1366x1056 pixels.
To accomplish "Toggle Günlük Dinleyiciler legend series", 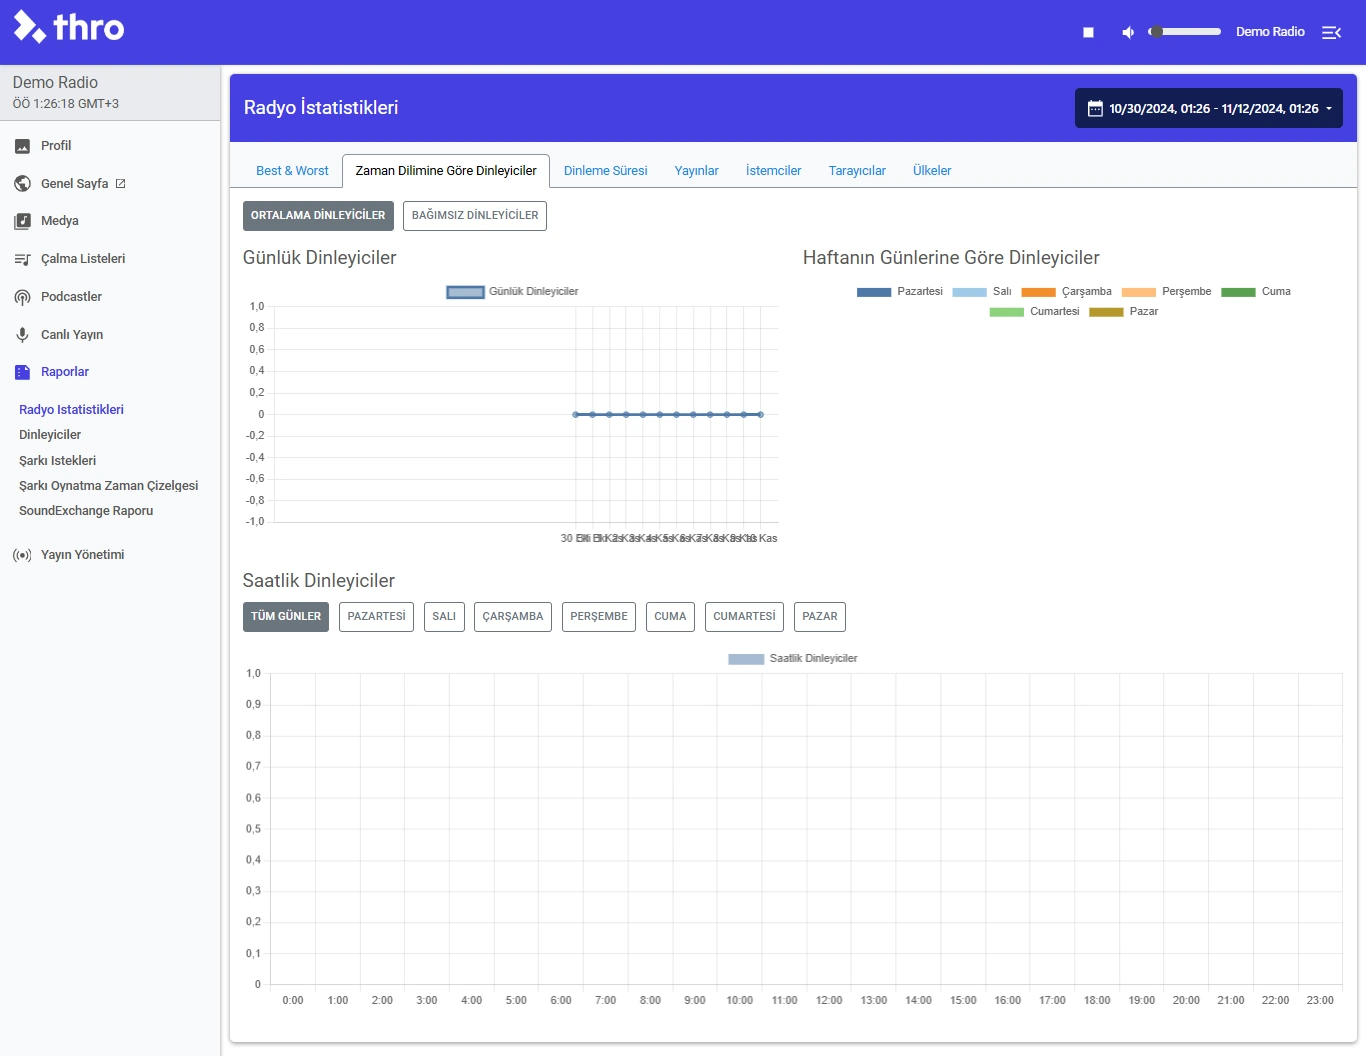I will (512, 292).
